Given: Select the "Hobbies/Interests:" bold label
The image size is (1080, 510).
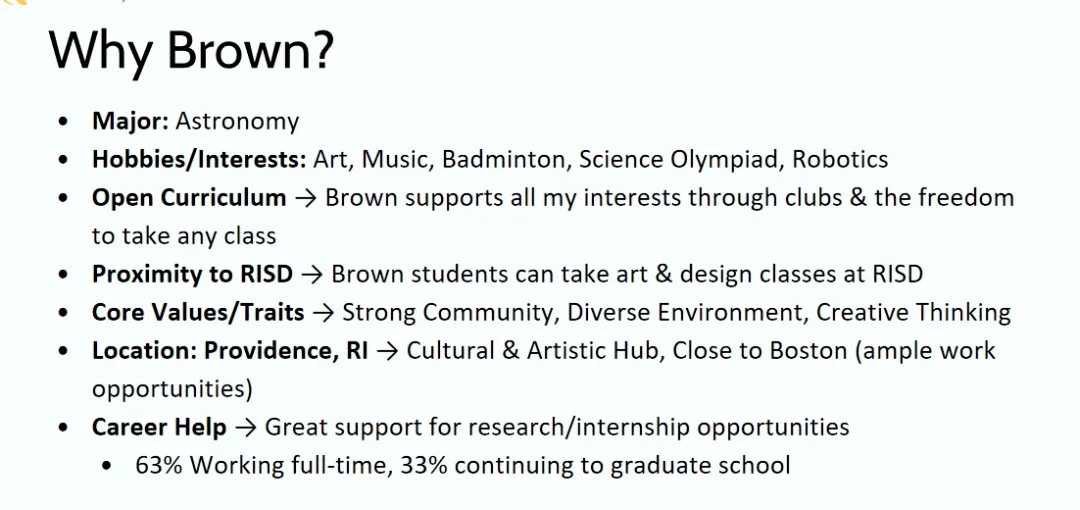Looking at the screenshot, I should click(200, 160).
